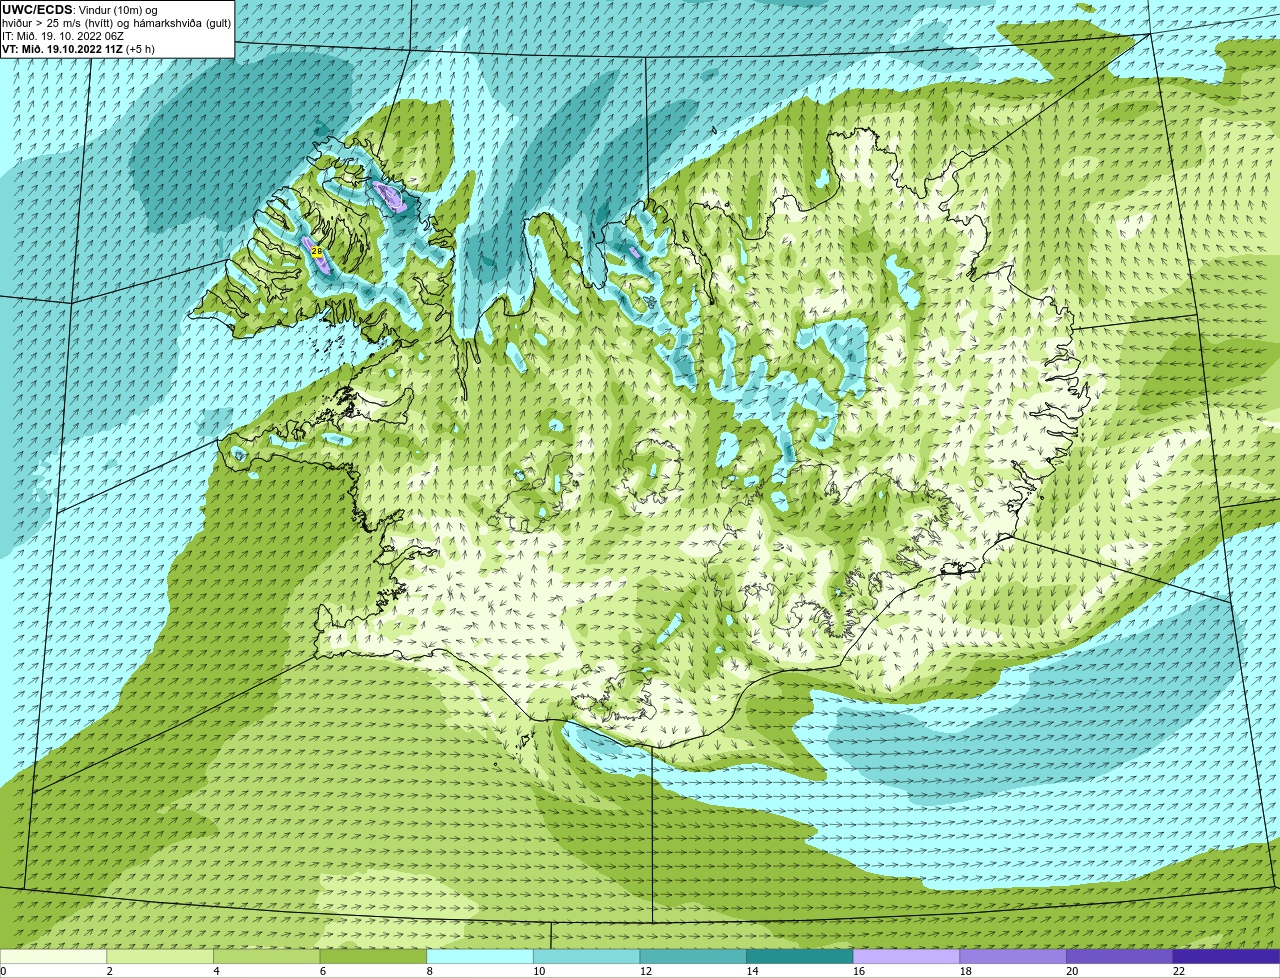This screenshot has height=978, width=1280.
Task: Select the 16–18 m/s lavender swatch
Action: [906, 956]
